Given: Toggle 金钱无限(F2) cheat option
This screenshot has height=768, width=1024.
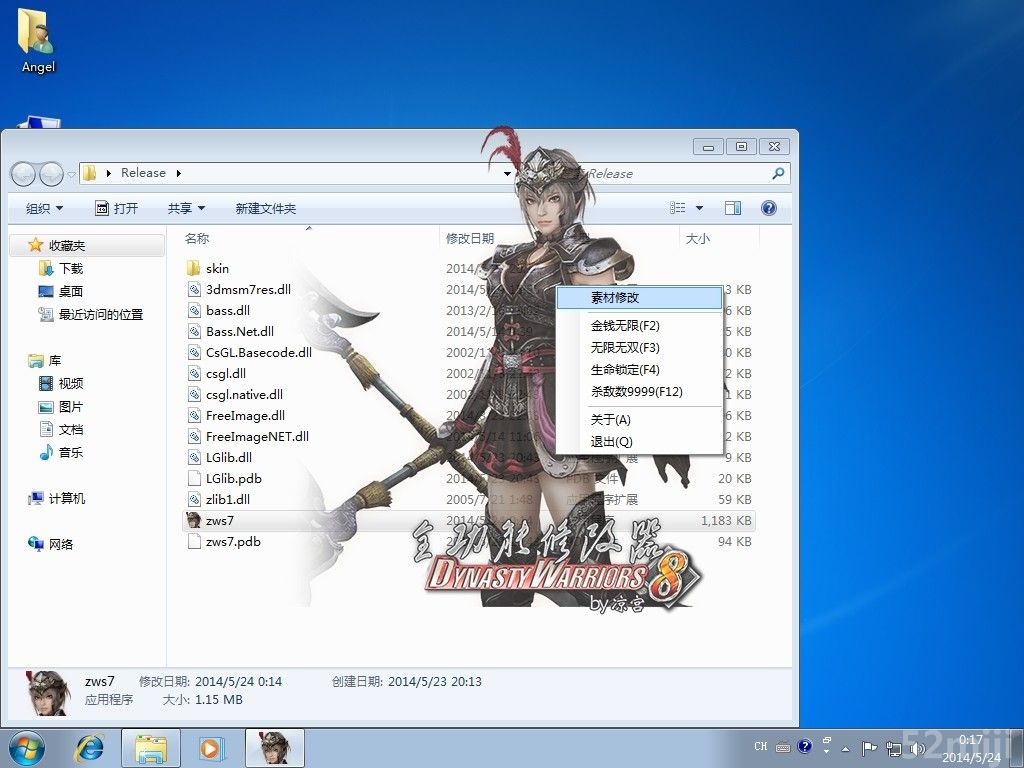Looking at the screenshot, I should (625, 326).
